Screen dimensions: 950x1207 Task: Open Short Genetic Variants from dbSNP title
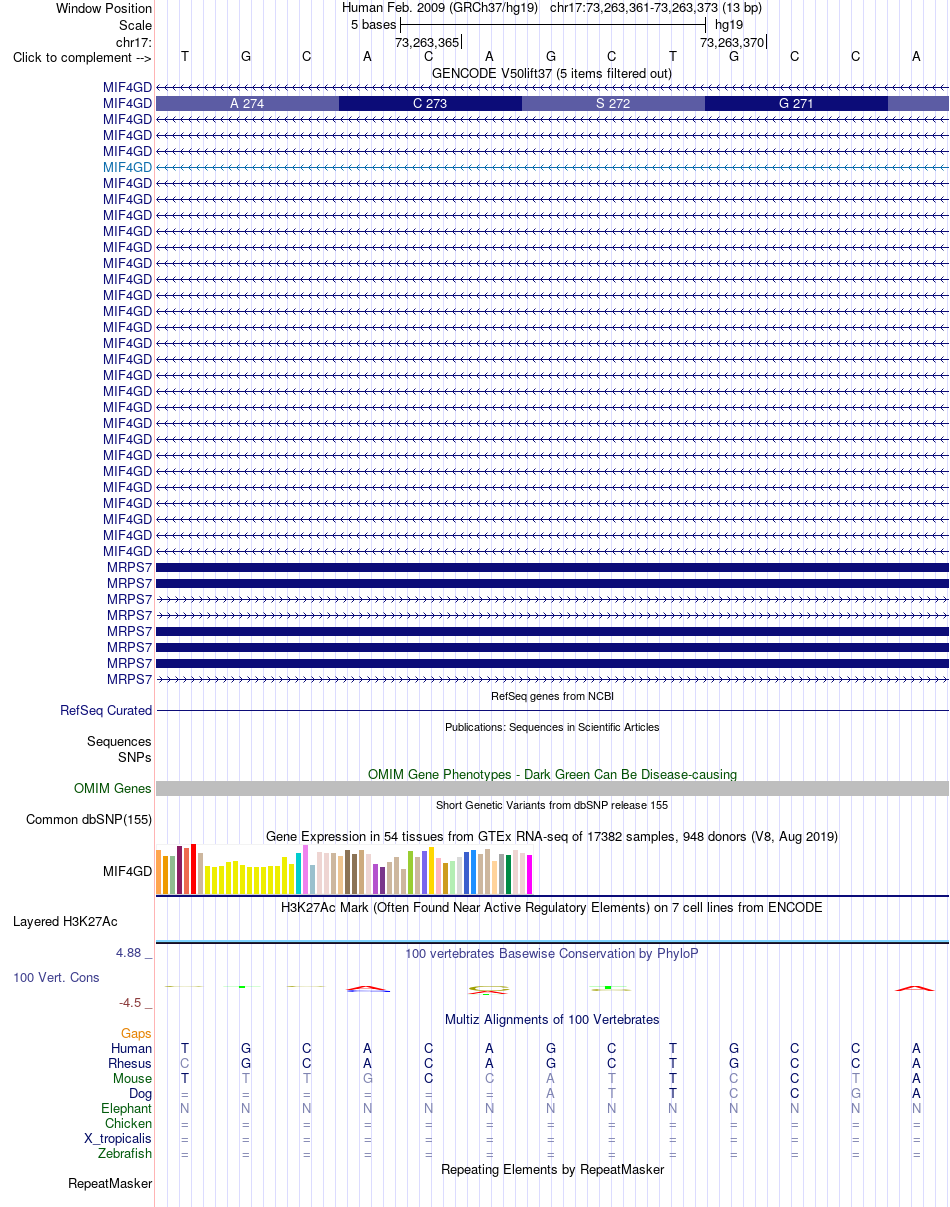pos(552,805)
